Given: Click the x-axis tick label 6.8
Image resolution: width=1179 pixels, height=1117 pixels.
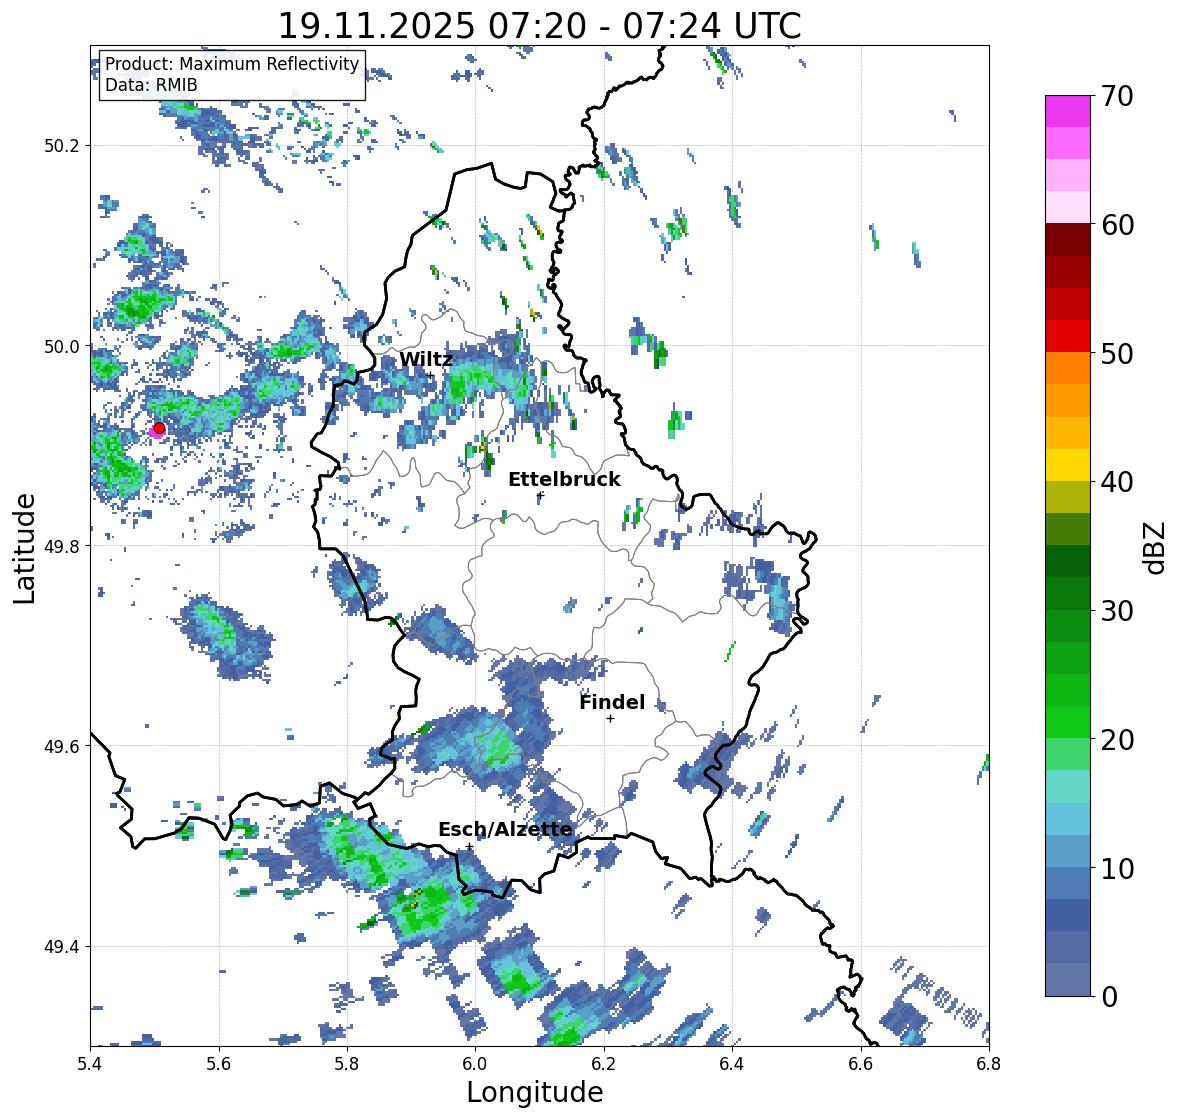Looking at the screenshot, I should click(x=989, y=1064).
